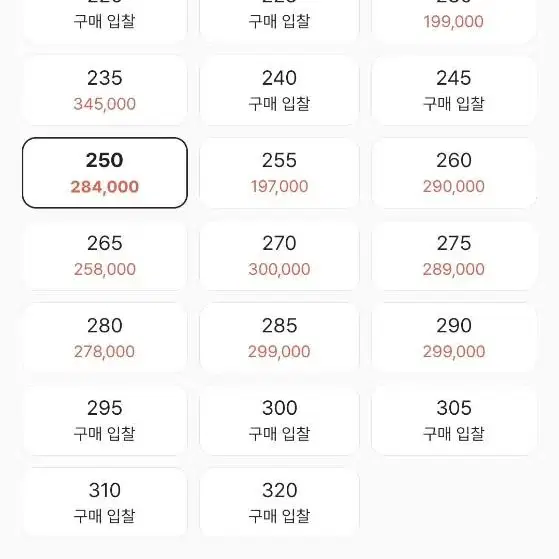Viewport: 559px width, 559px height.
Task: Pick size 255 priced 197,000
Action: click(x=279, y=173)
